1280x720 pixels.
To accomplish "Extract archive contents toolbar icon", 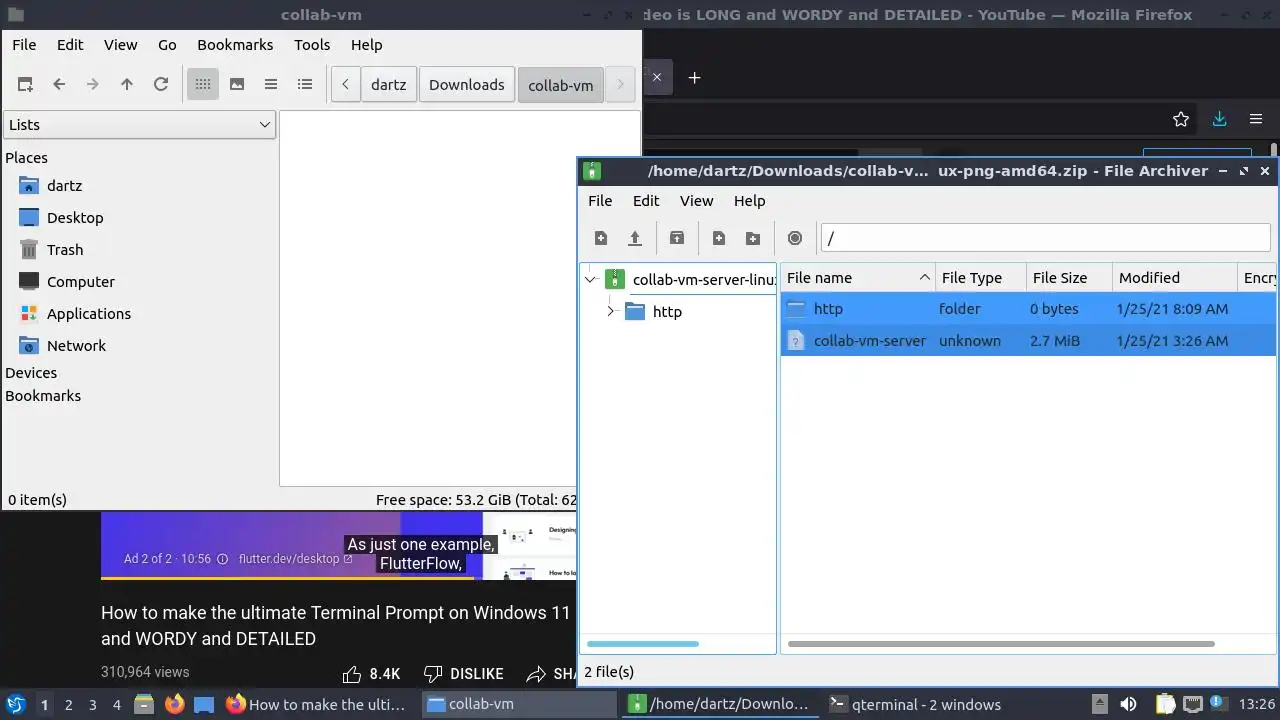I will (677, 238).
